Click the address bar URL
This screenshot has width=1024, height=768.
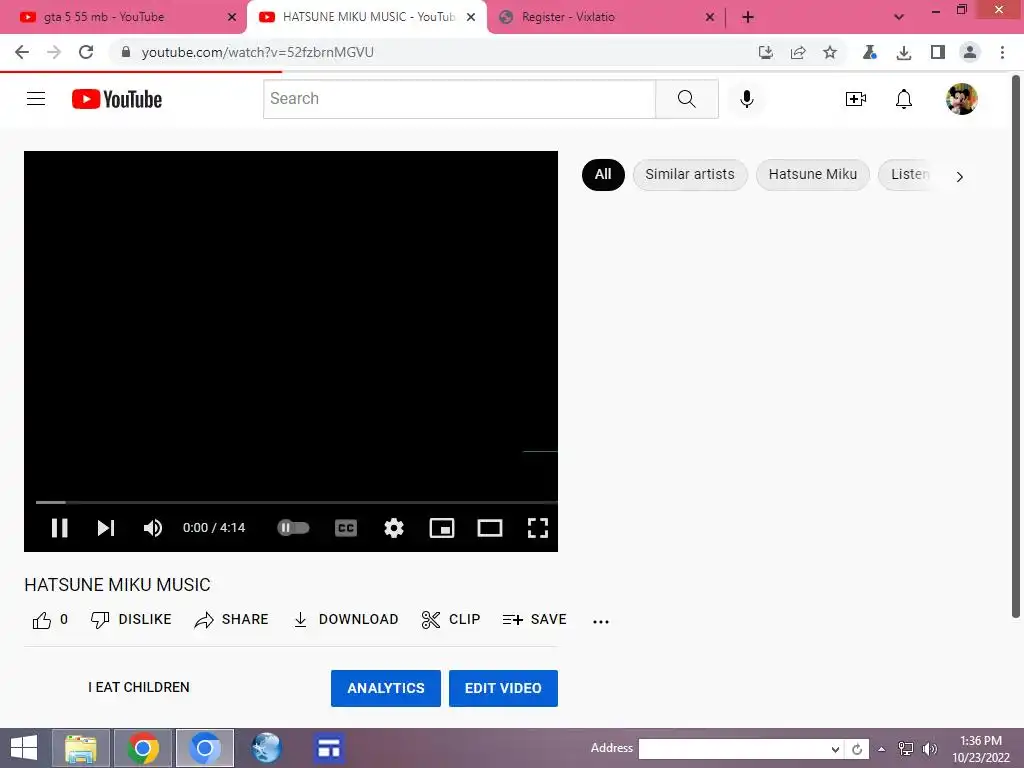click(257, 52)
